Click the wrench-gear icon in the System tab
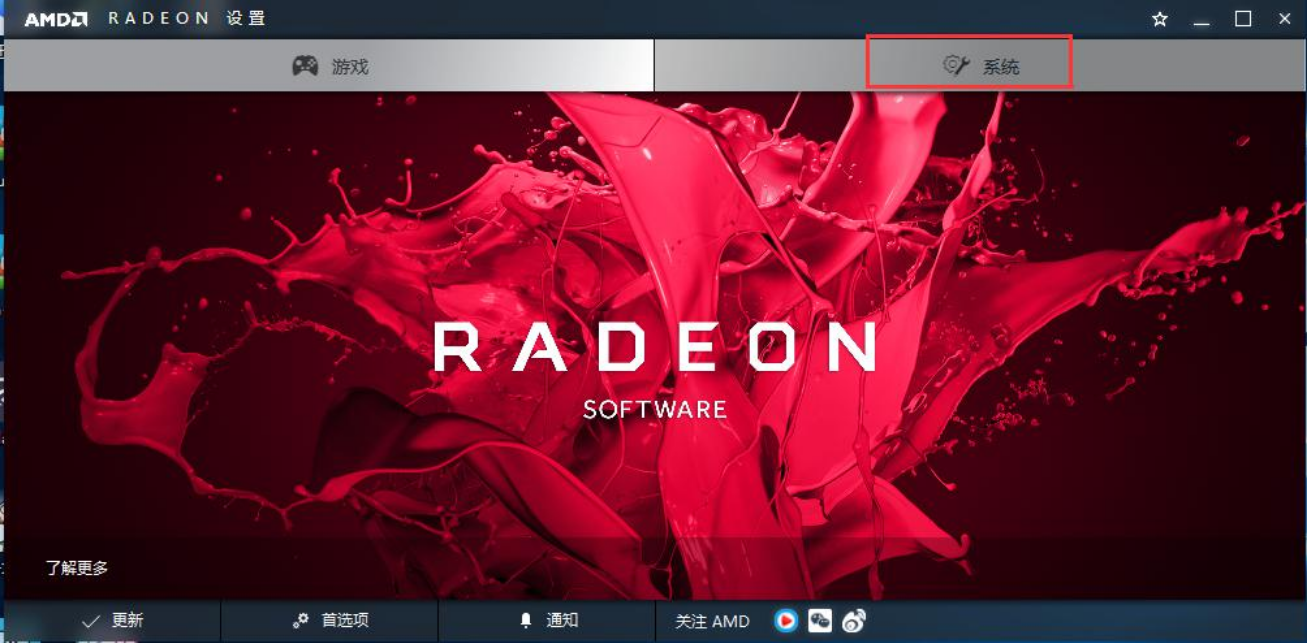Image resolution: width=1307 pixels, height=643 pixels. click(x=956, y=66)
